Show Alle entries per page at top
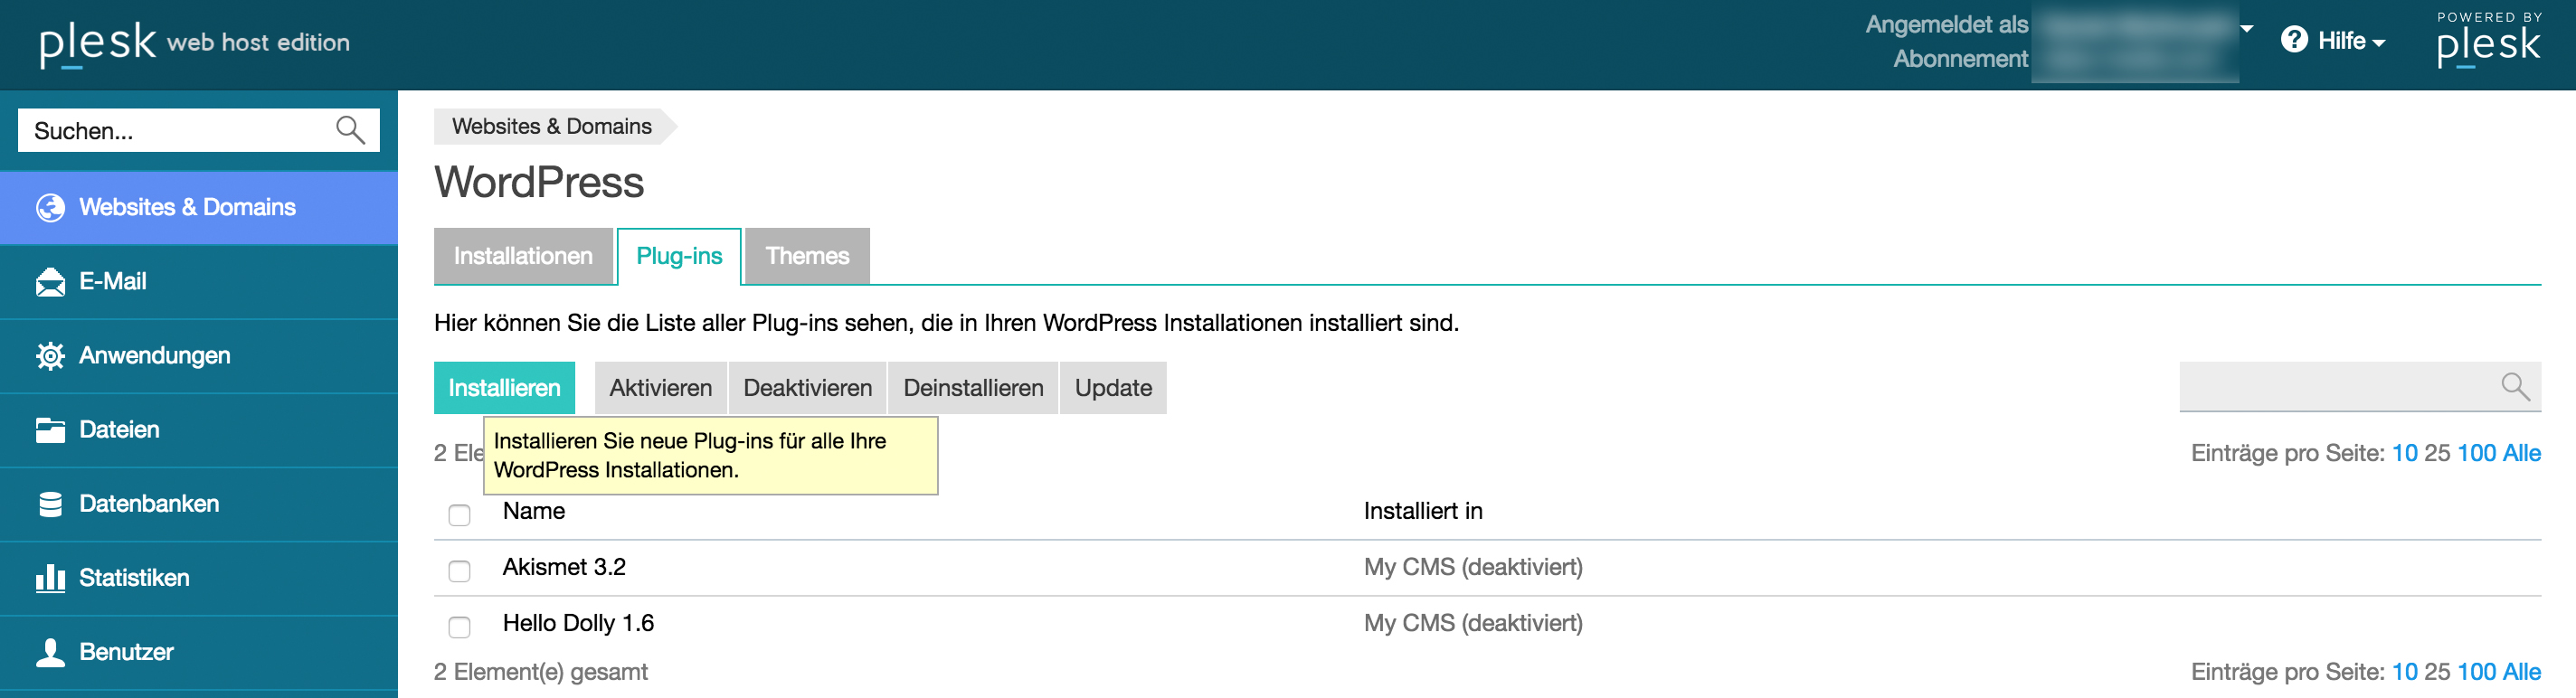The image size is (2576, 698). tap(2521, 453)
